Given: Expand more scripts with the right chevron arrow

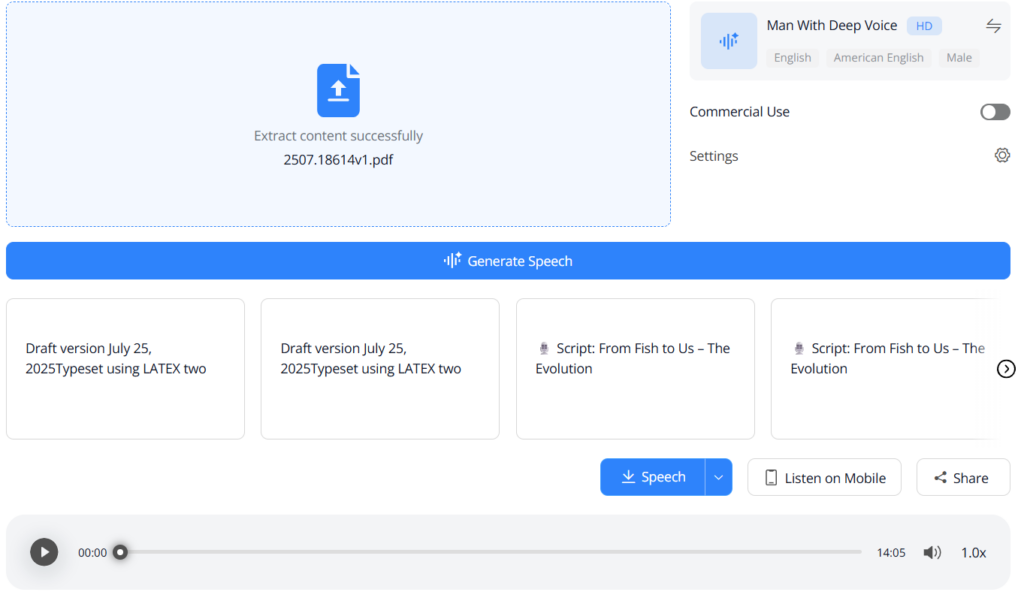Looking at the screenshot, I should point(1006,369).
